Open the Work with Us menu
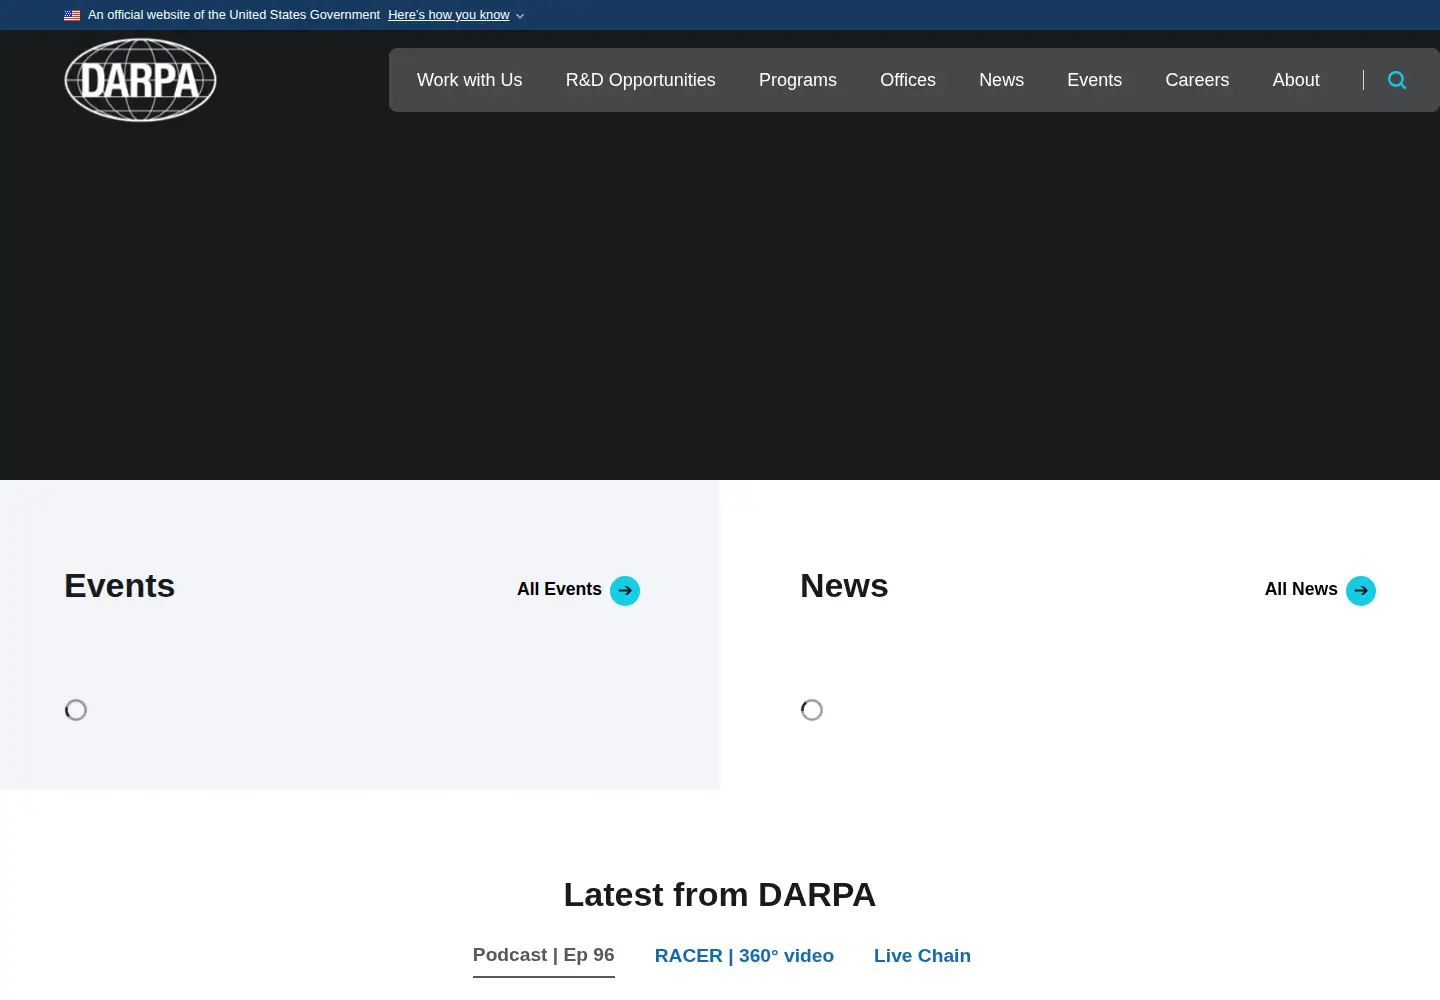The image size is (1440, 1000). tap(469, 80)
